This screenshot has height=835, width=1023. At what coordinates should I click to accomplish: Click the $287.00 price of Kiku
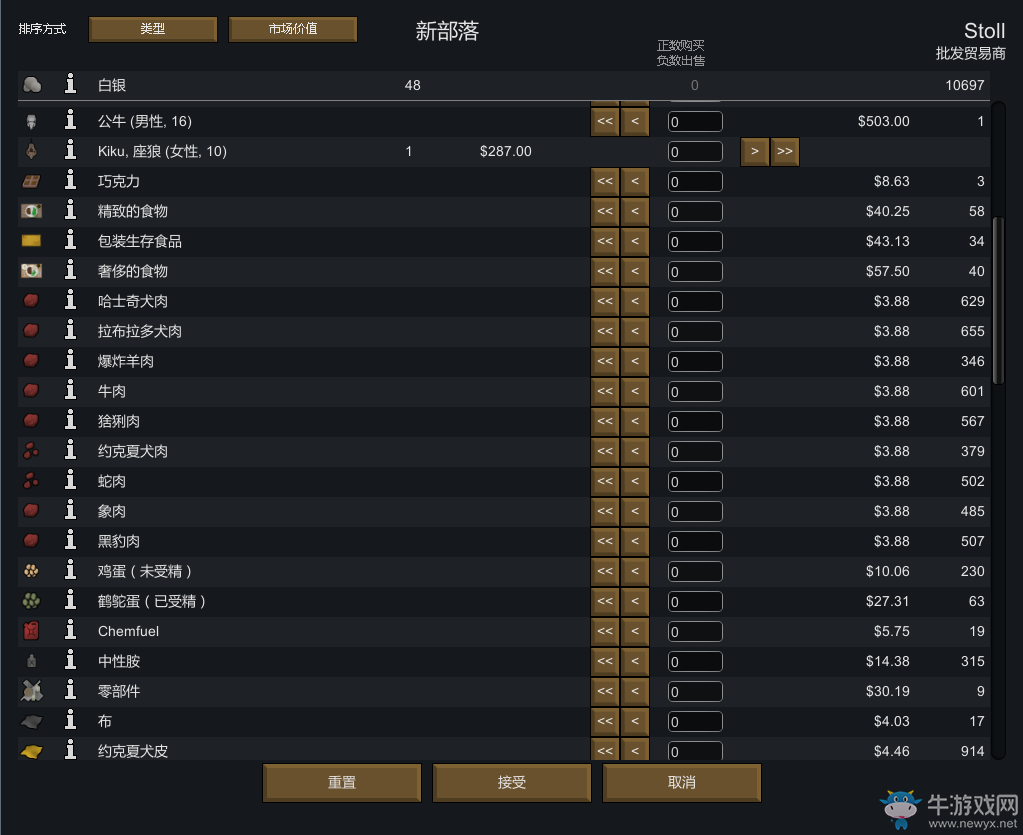click(506, 151)
